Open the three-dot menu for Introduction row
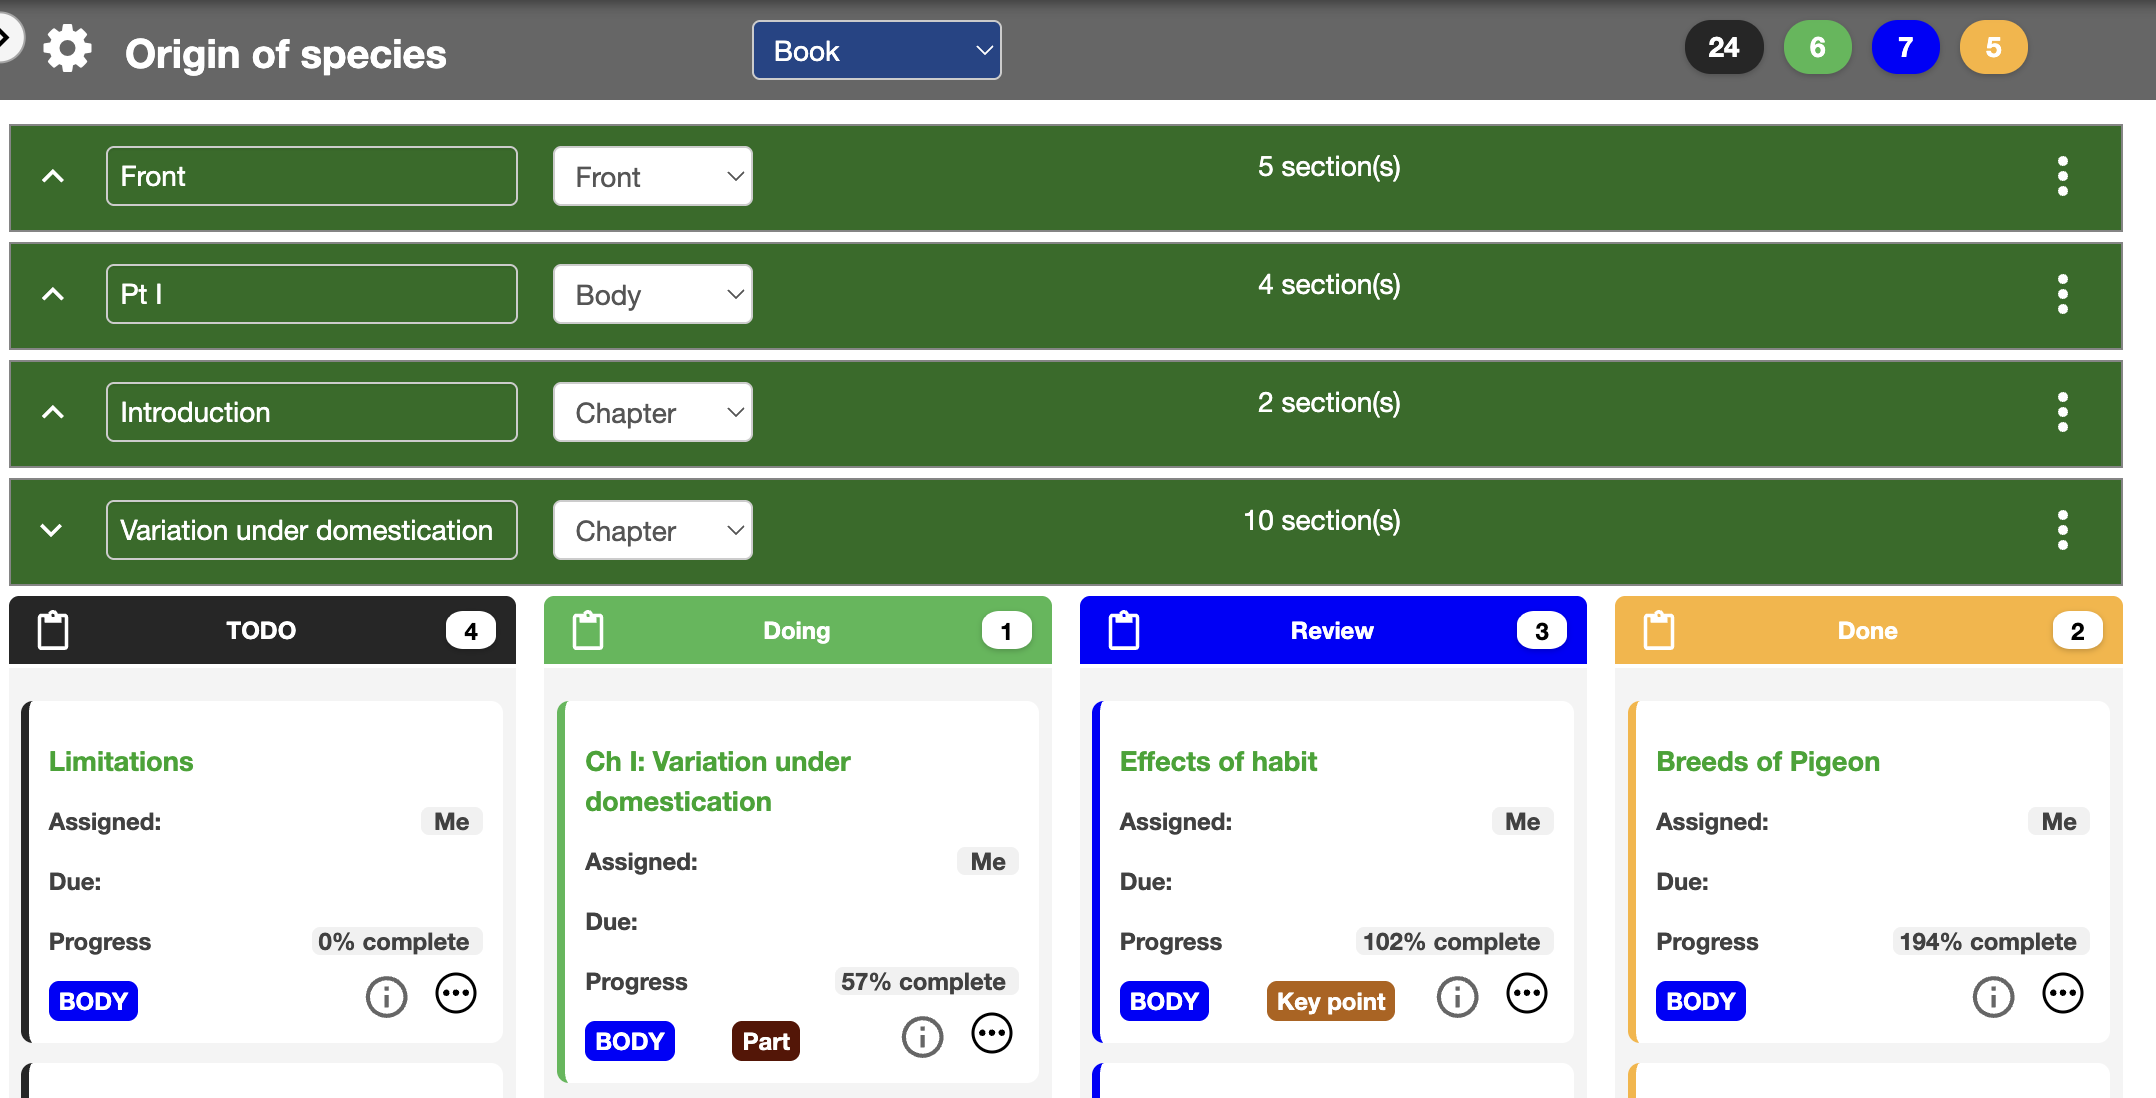Viewport: 2156px width, 1098px height. click(2062, 412)
